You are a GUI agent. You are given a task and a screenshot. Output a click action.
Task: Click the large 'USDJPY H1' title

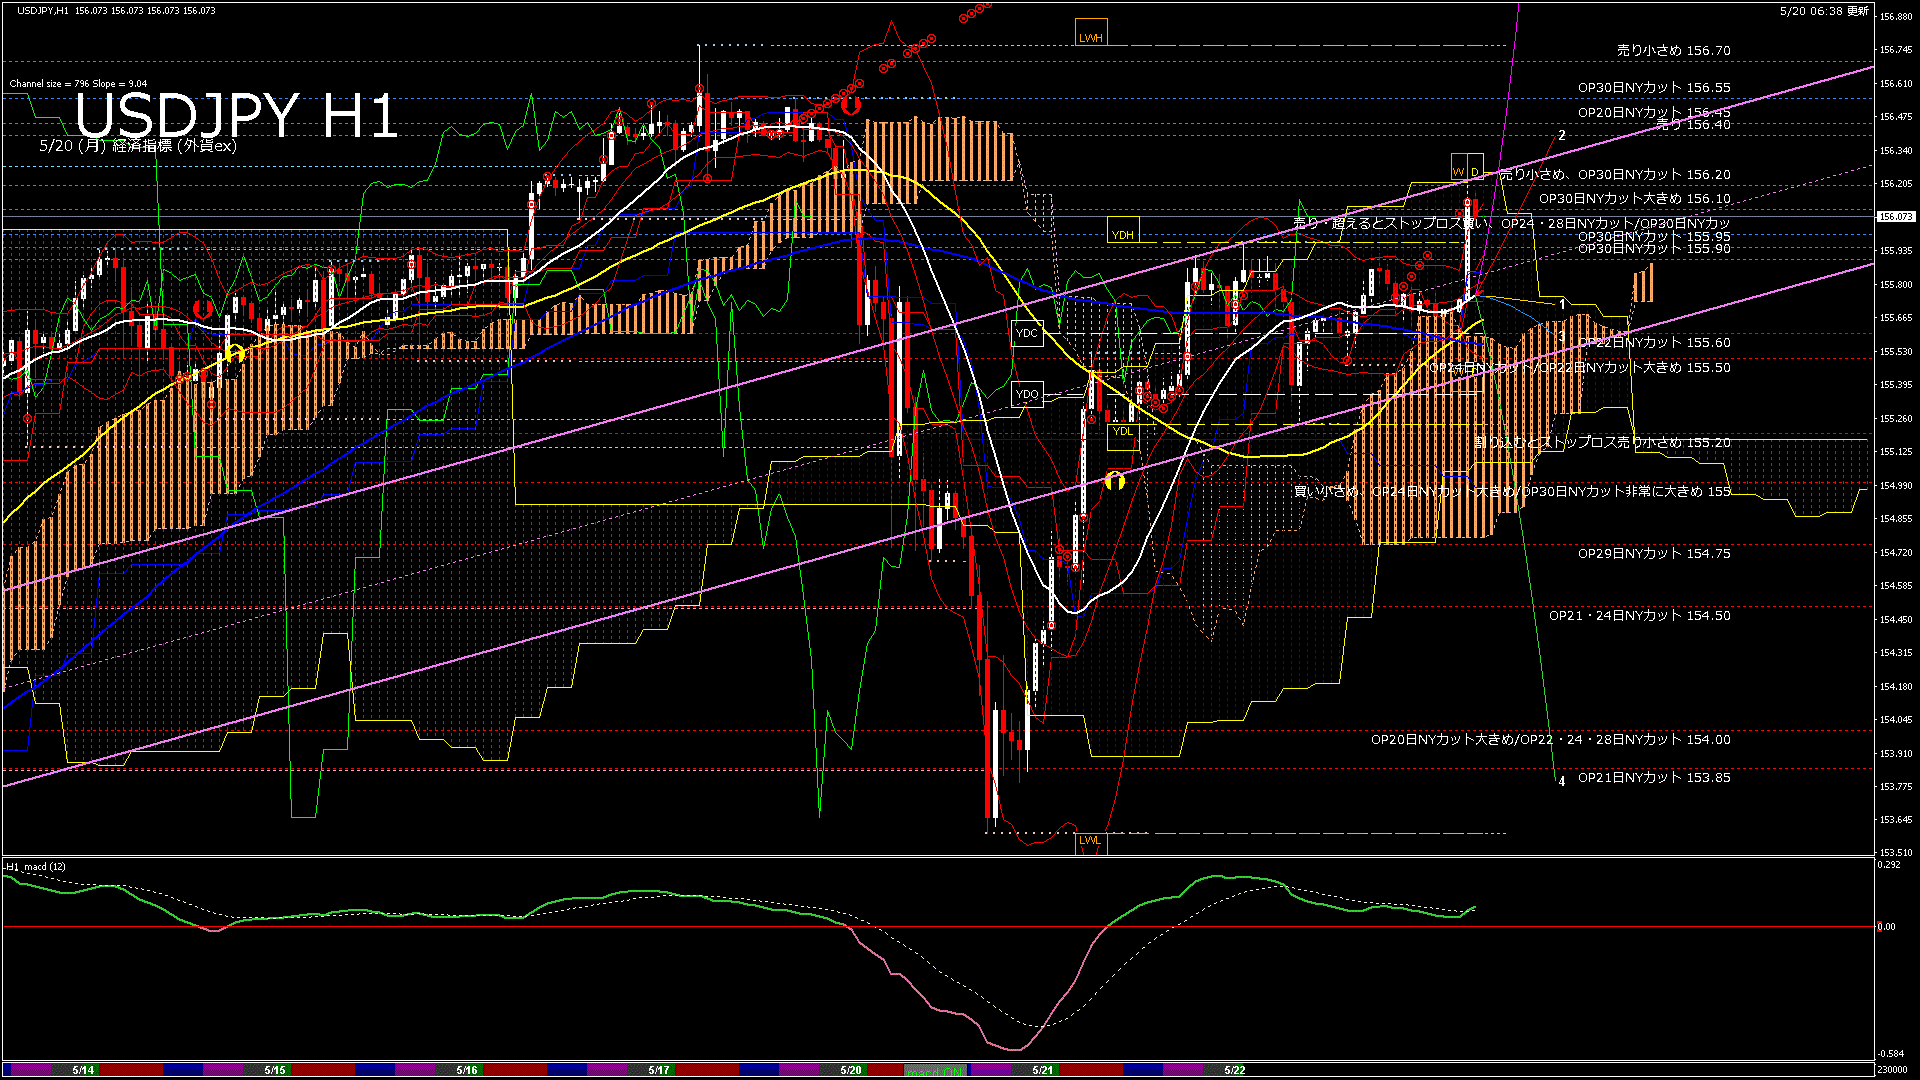[x=237, y=115]
